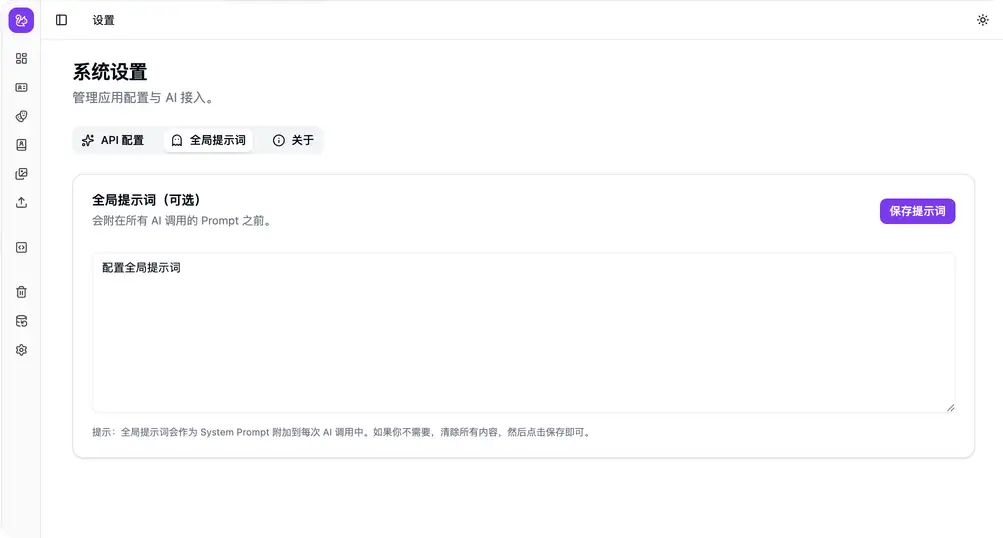Open the settings gear icon in sidebar
This screenshot has width=1003, height=538.
[x=21, y=350]
